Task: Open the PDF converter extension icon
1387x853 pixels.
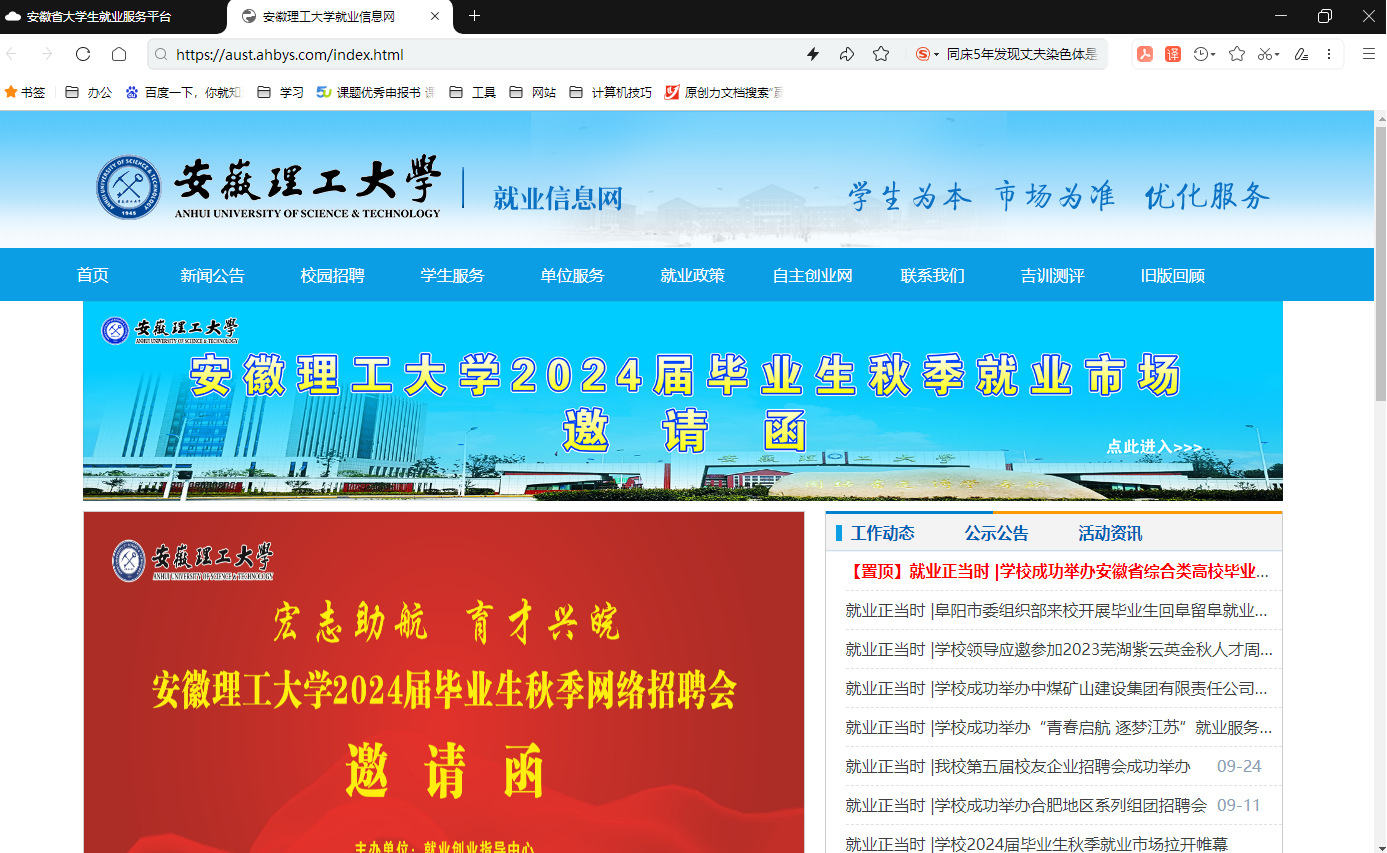Action: point(1145,54)
